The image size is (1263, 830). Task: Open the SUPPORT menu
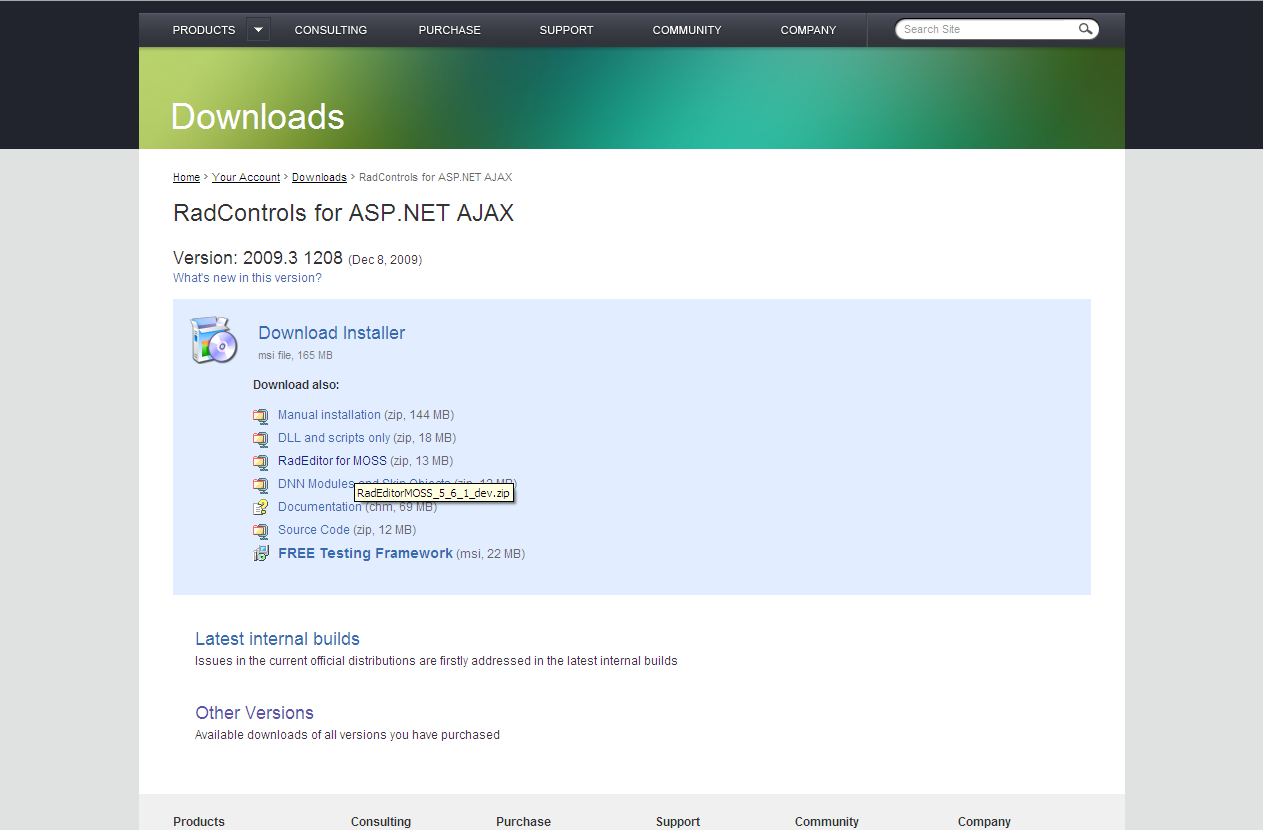(567, 30)
